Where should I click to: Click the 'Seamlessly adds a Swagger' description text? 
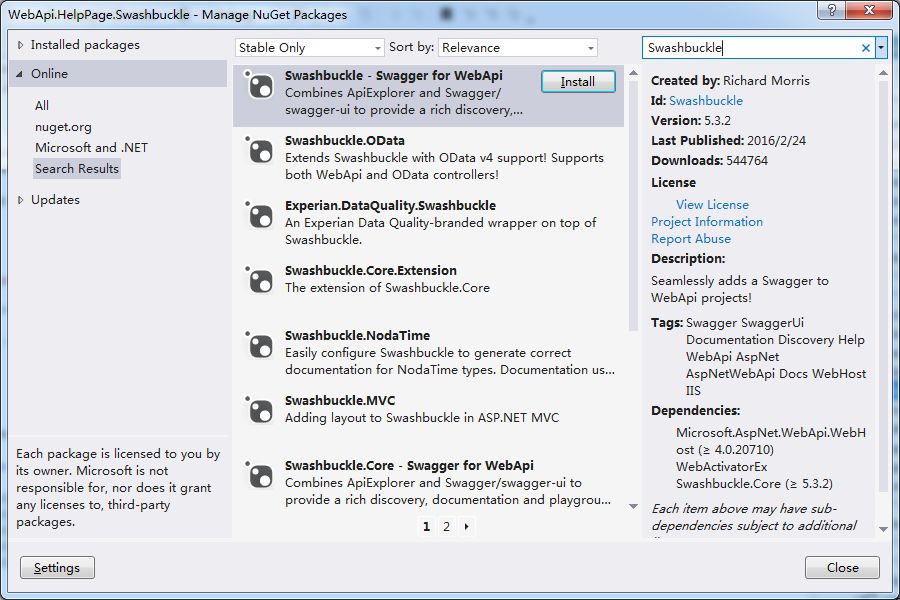pyautogui.click(x=740, y=289)
